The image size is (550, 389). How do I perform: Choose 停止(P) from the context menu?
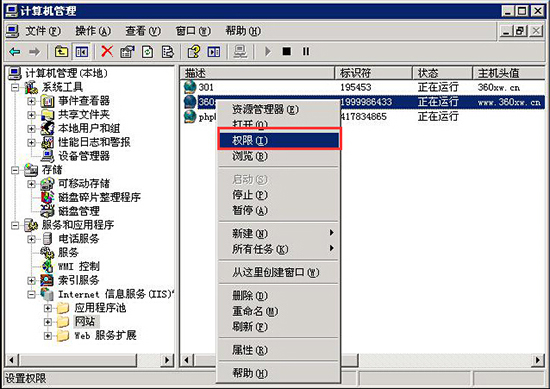[x=279, y=195]
